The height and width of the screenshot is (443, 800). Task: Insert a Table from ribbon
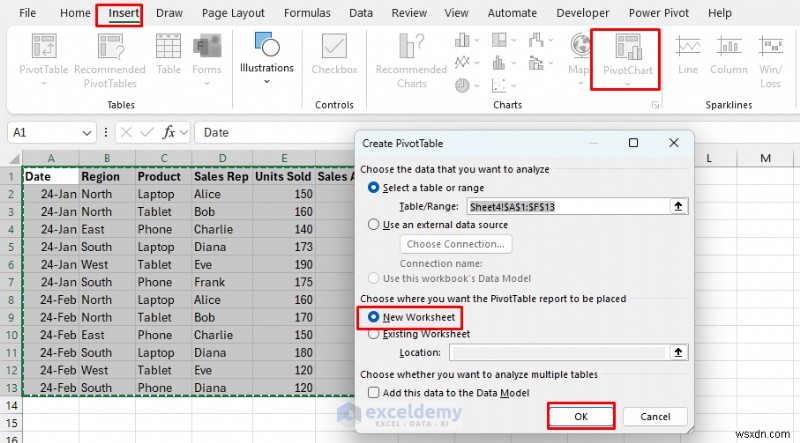pyautogui.click(x=168, y=54)
